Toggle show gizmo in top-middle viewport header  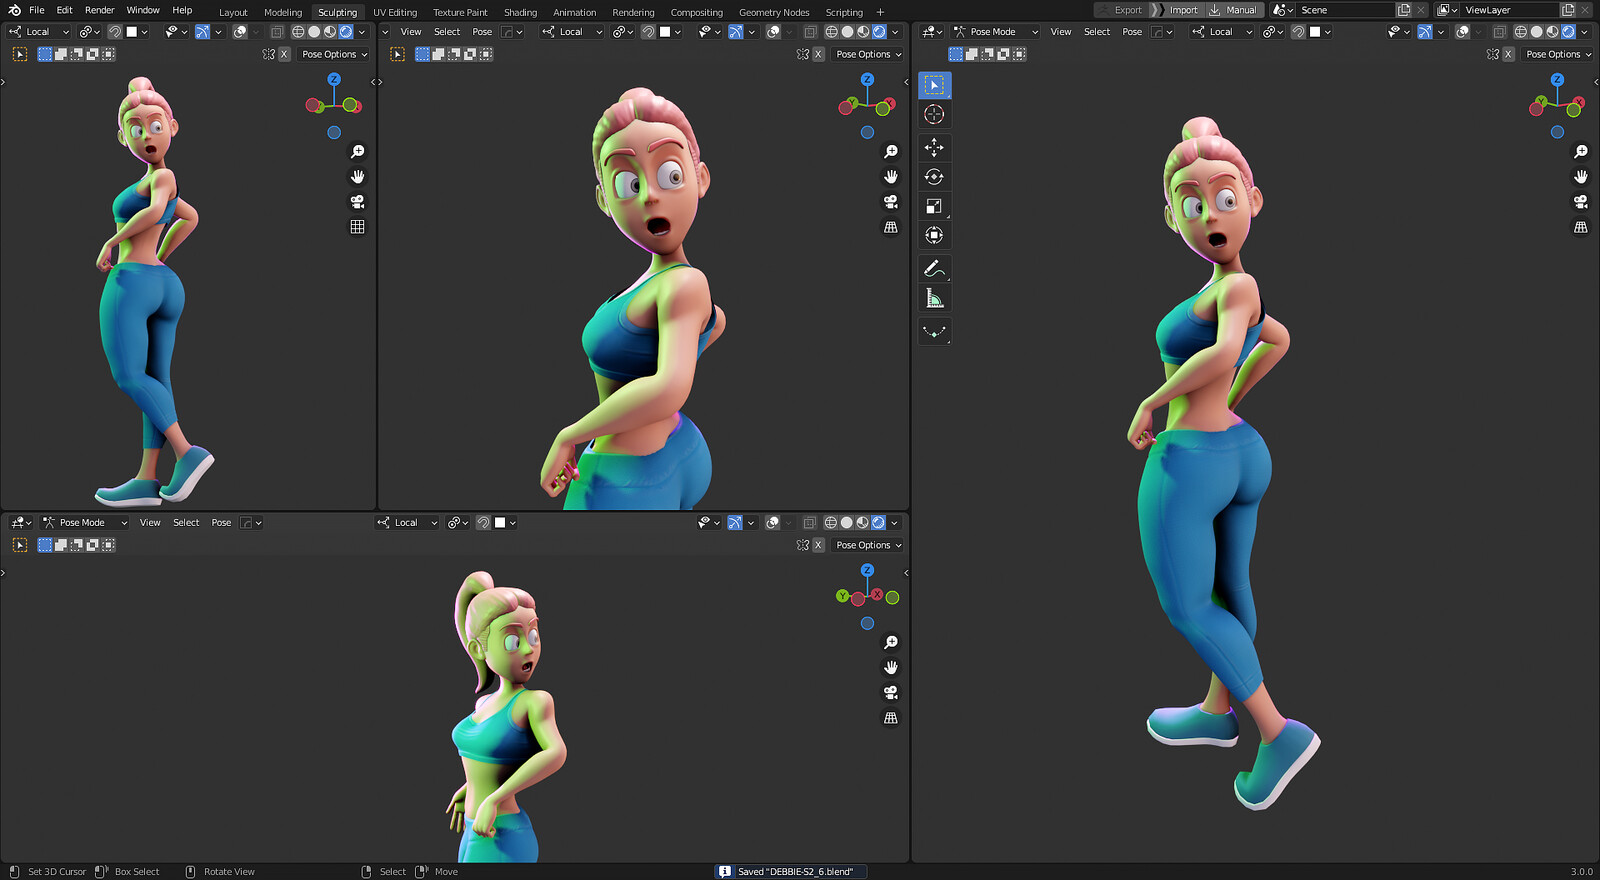(736, 32)
